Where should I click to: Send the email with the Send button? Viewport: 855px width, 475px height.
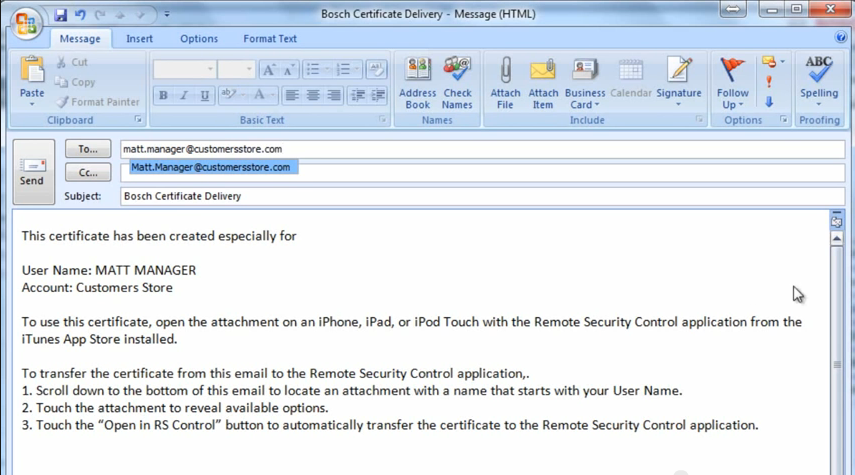(33, 172)
